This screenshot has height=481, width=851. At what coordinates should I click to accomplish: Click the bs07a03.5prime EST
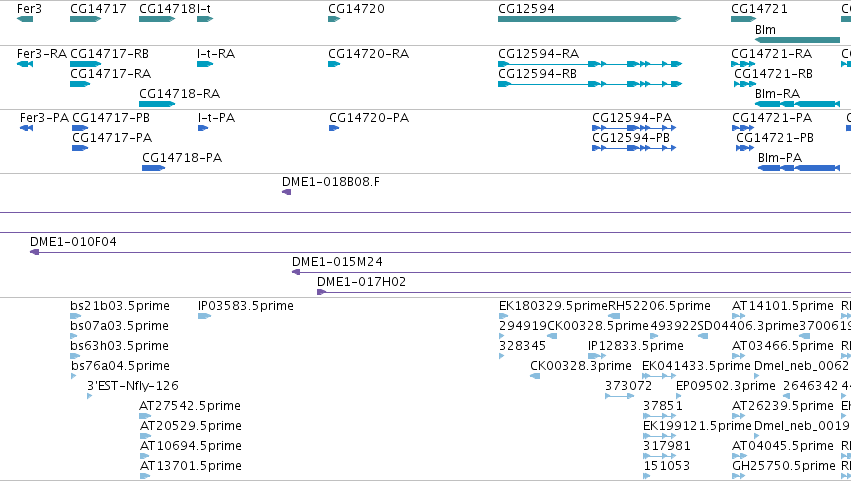click(73, 336)
